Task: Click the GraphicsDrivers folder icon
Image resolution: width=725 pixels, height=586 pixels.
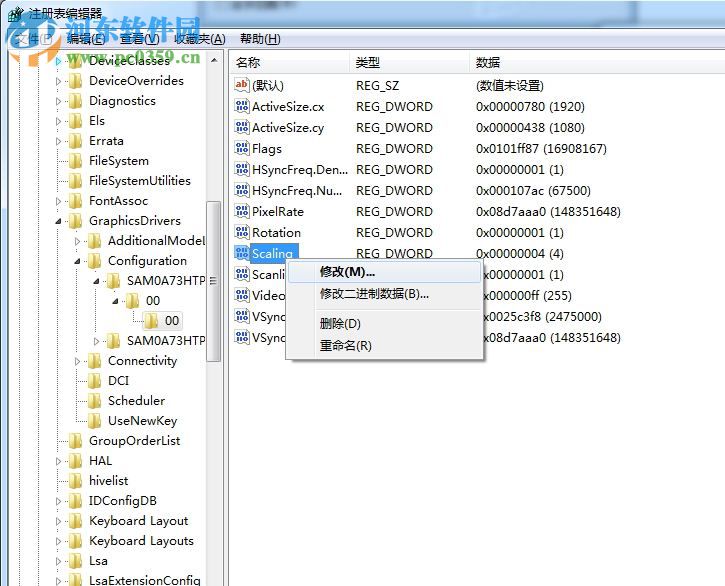Action: (x=75, y=221)
